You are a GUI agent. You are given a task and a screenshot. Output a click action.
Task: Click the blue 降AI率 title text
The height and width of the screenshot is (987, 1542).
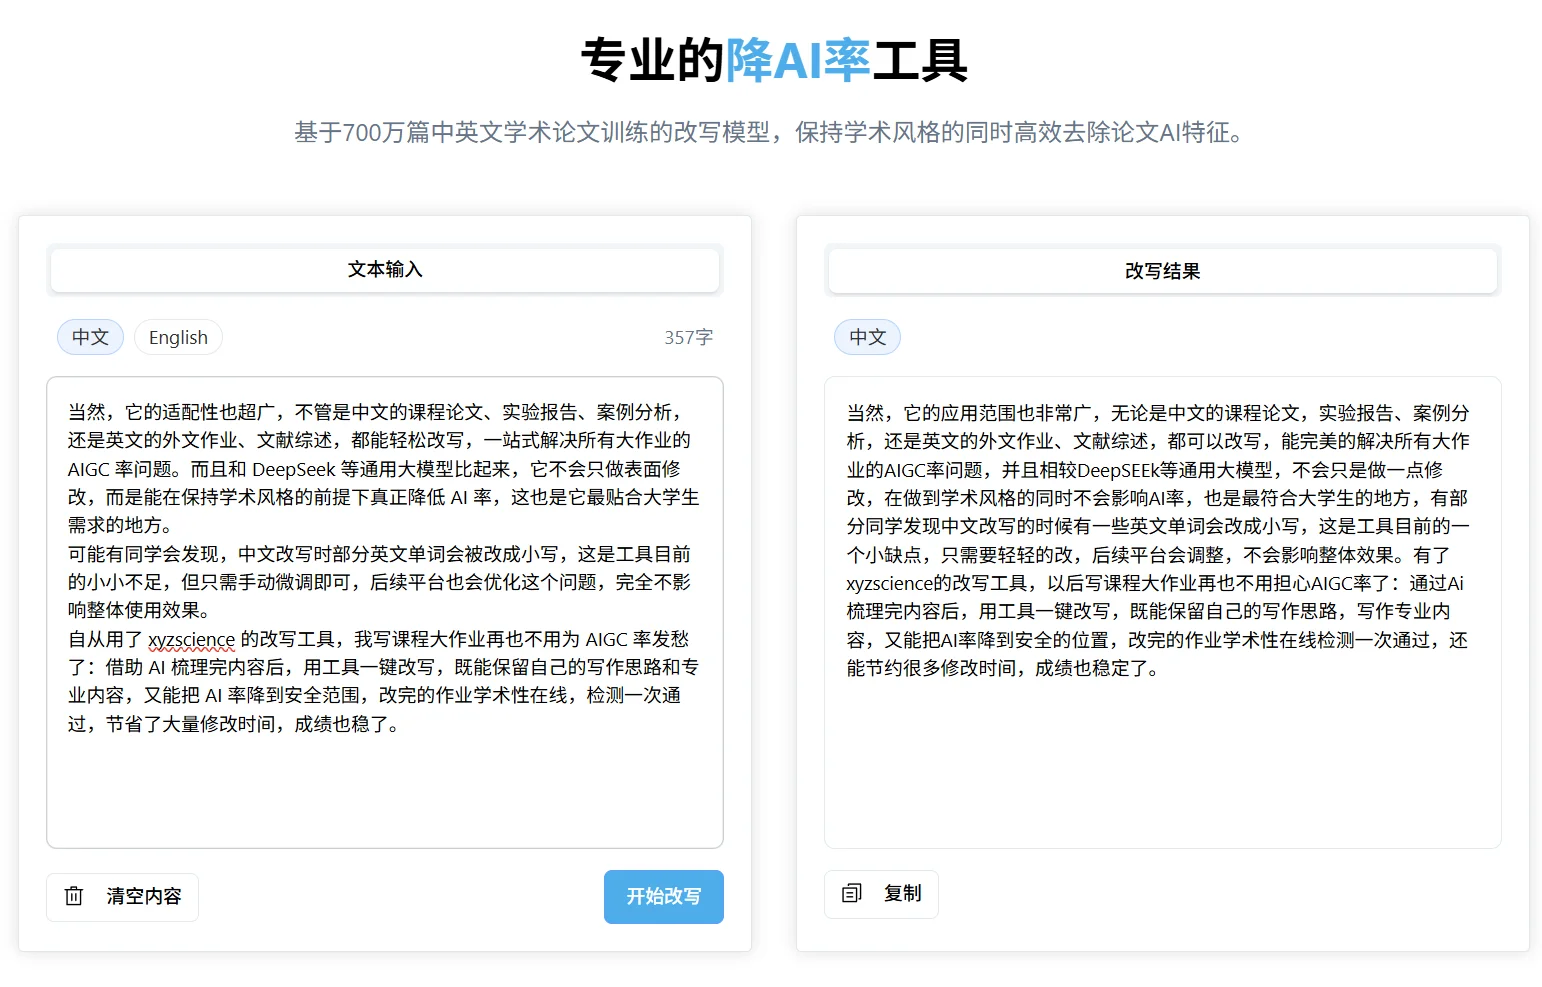pos(798,60)
